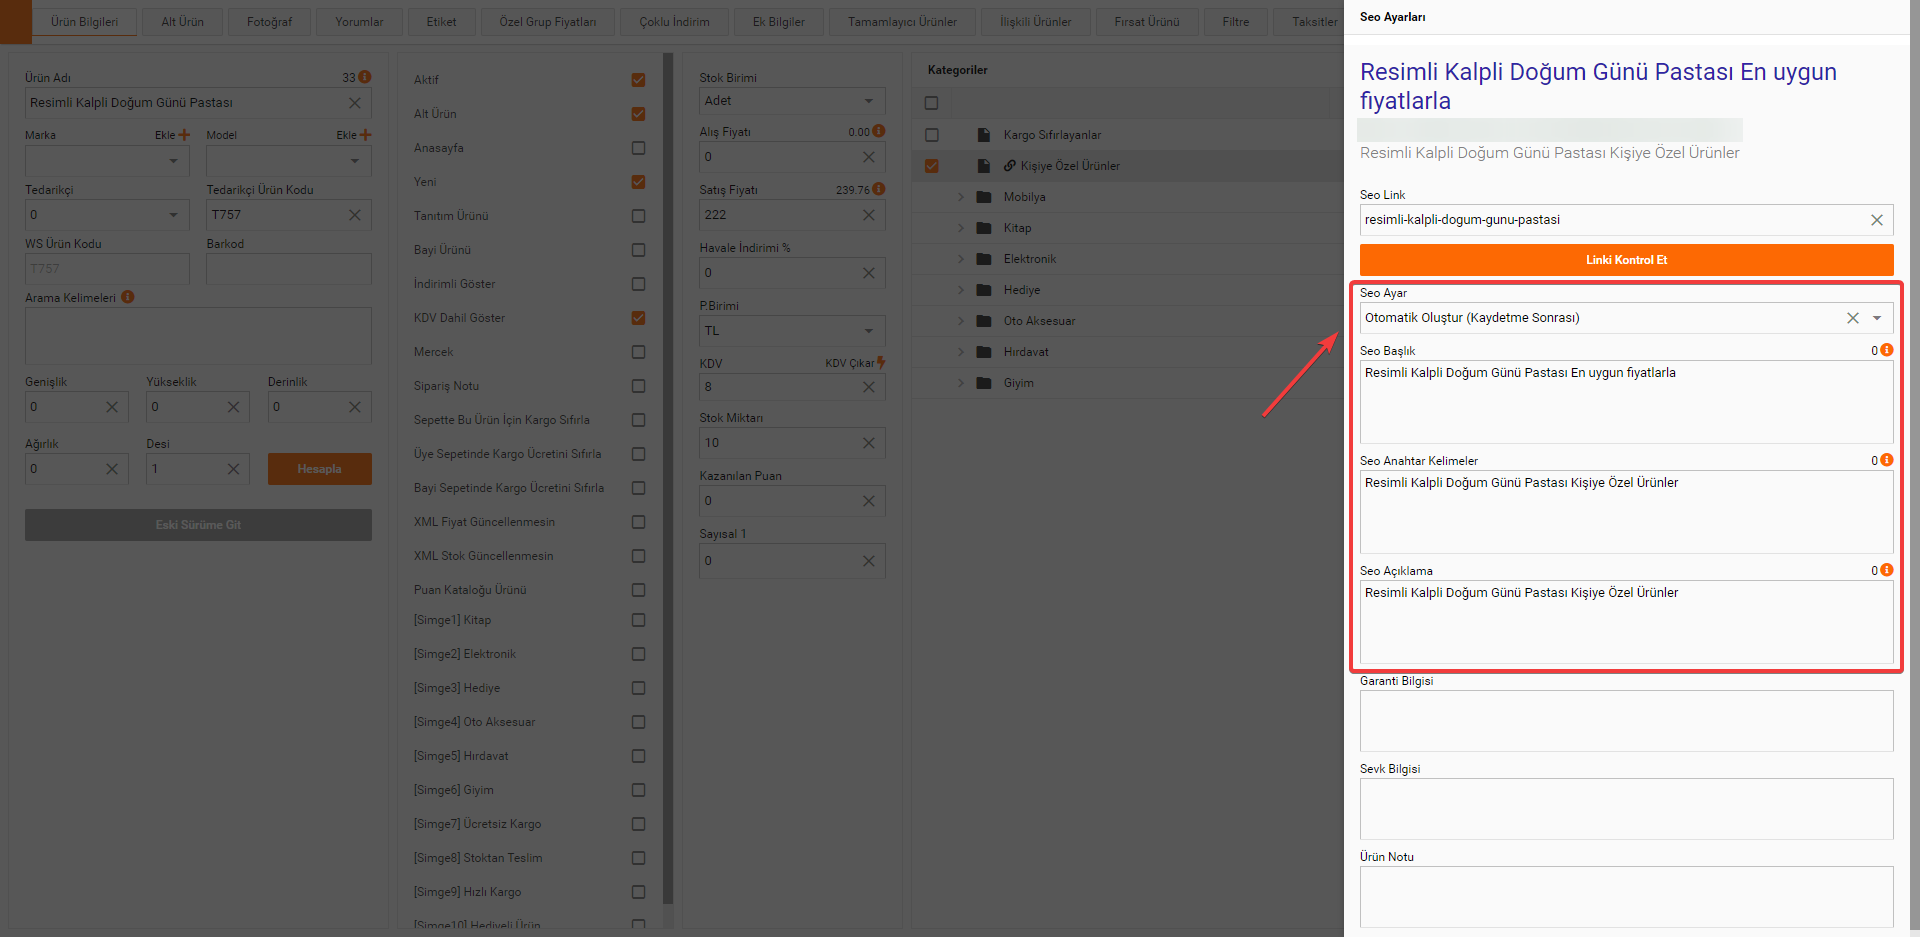
Task: Click the Seo Başlık info icon
Action: pyautogui.click(x=1887, y=350)
